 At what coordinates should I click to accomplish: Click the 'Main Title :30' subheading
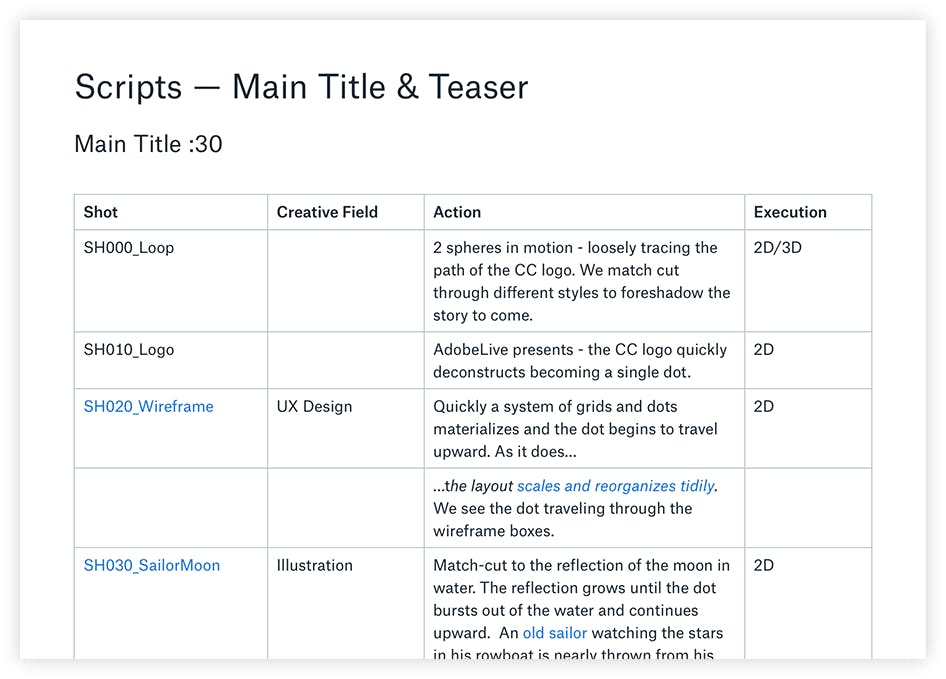[148, 144]
